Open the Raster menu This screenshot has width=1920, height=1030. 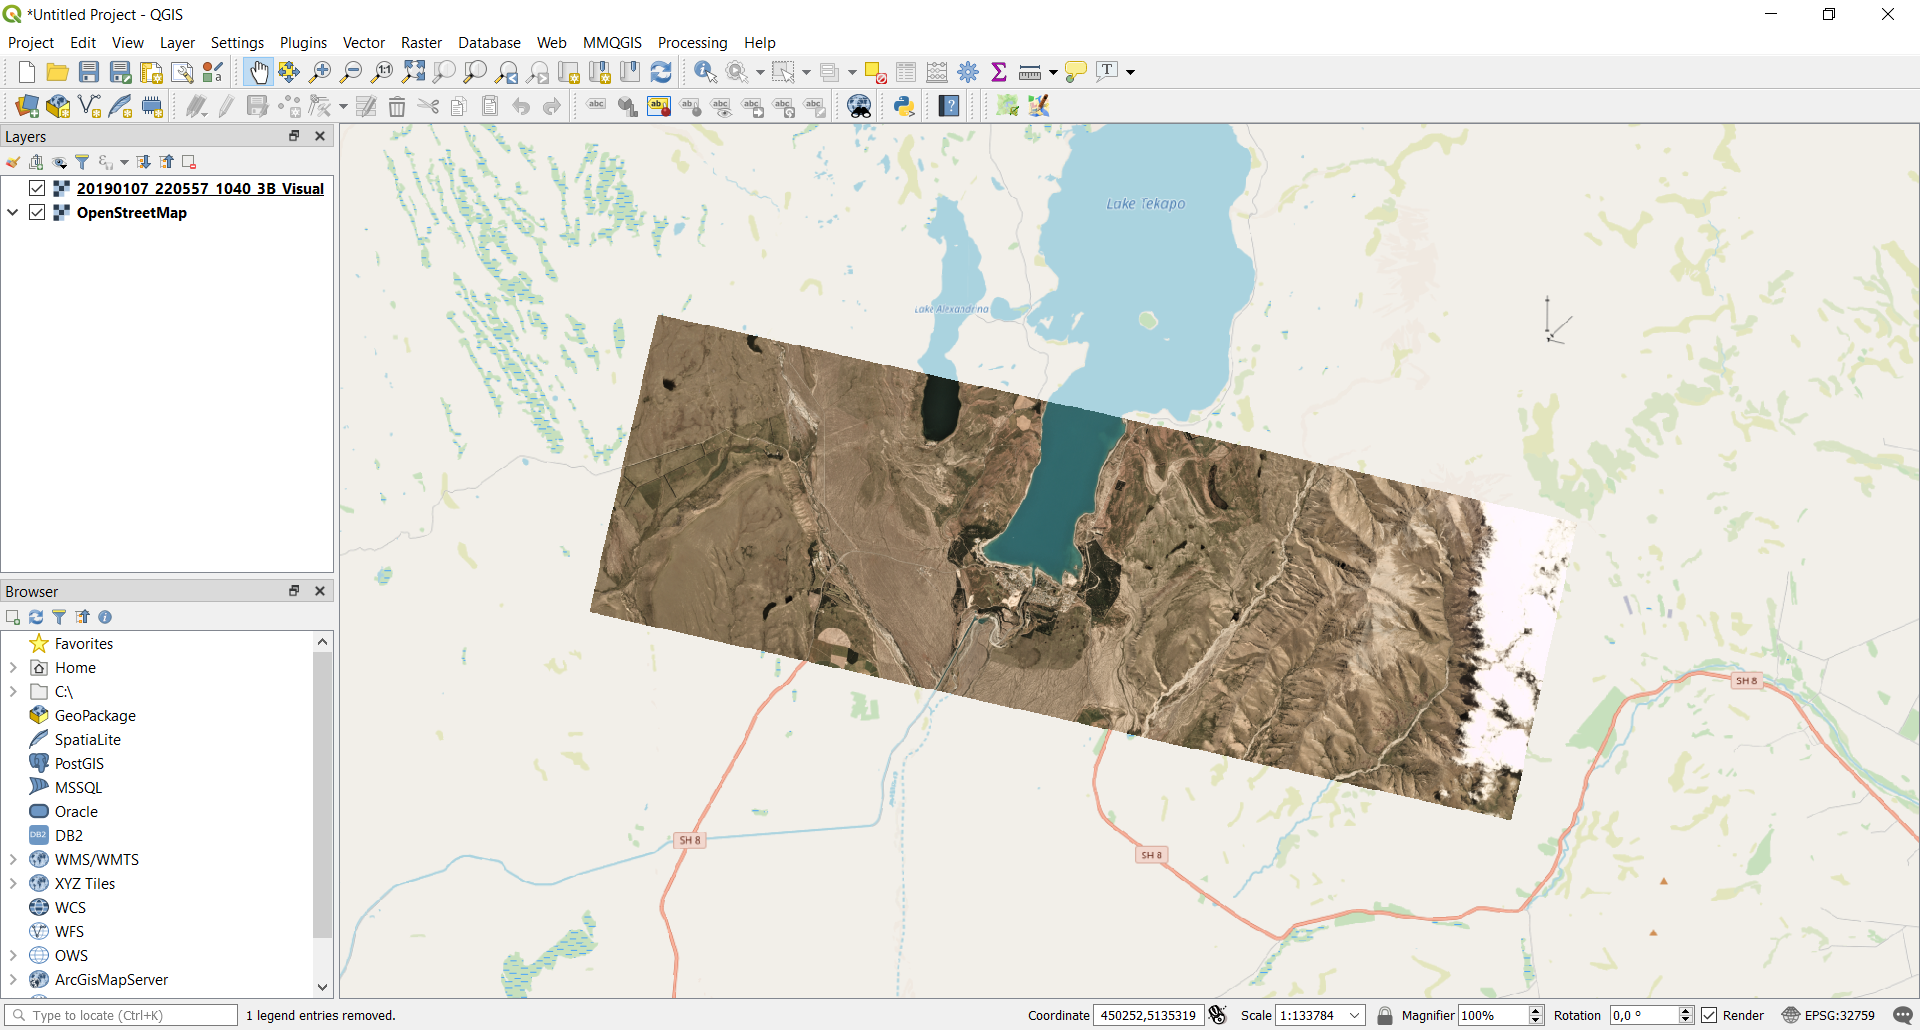pos(421,42)
